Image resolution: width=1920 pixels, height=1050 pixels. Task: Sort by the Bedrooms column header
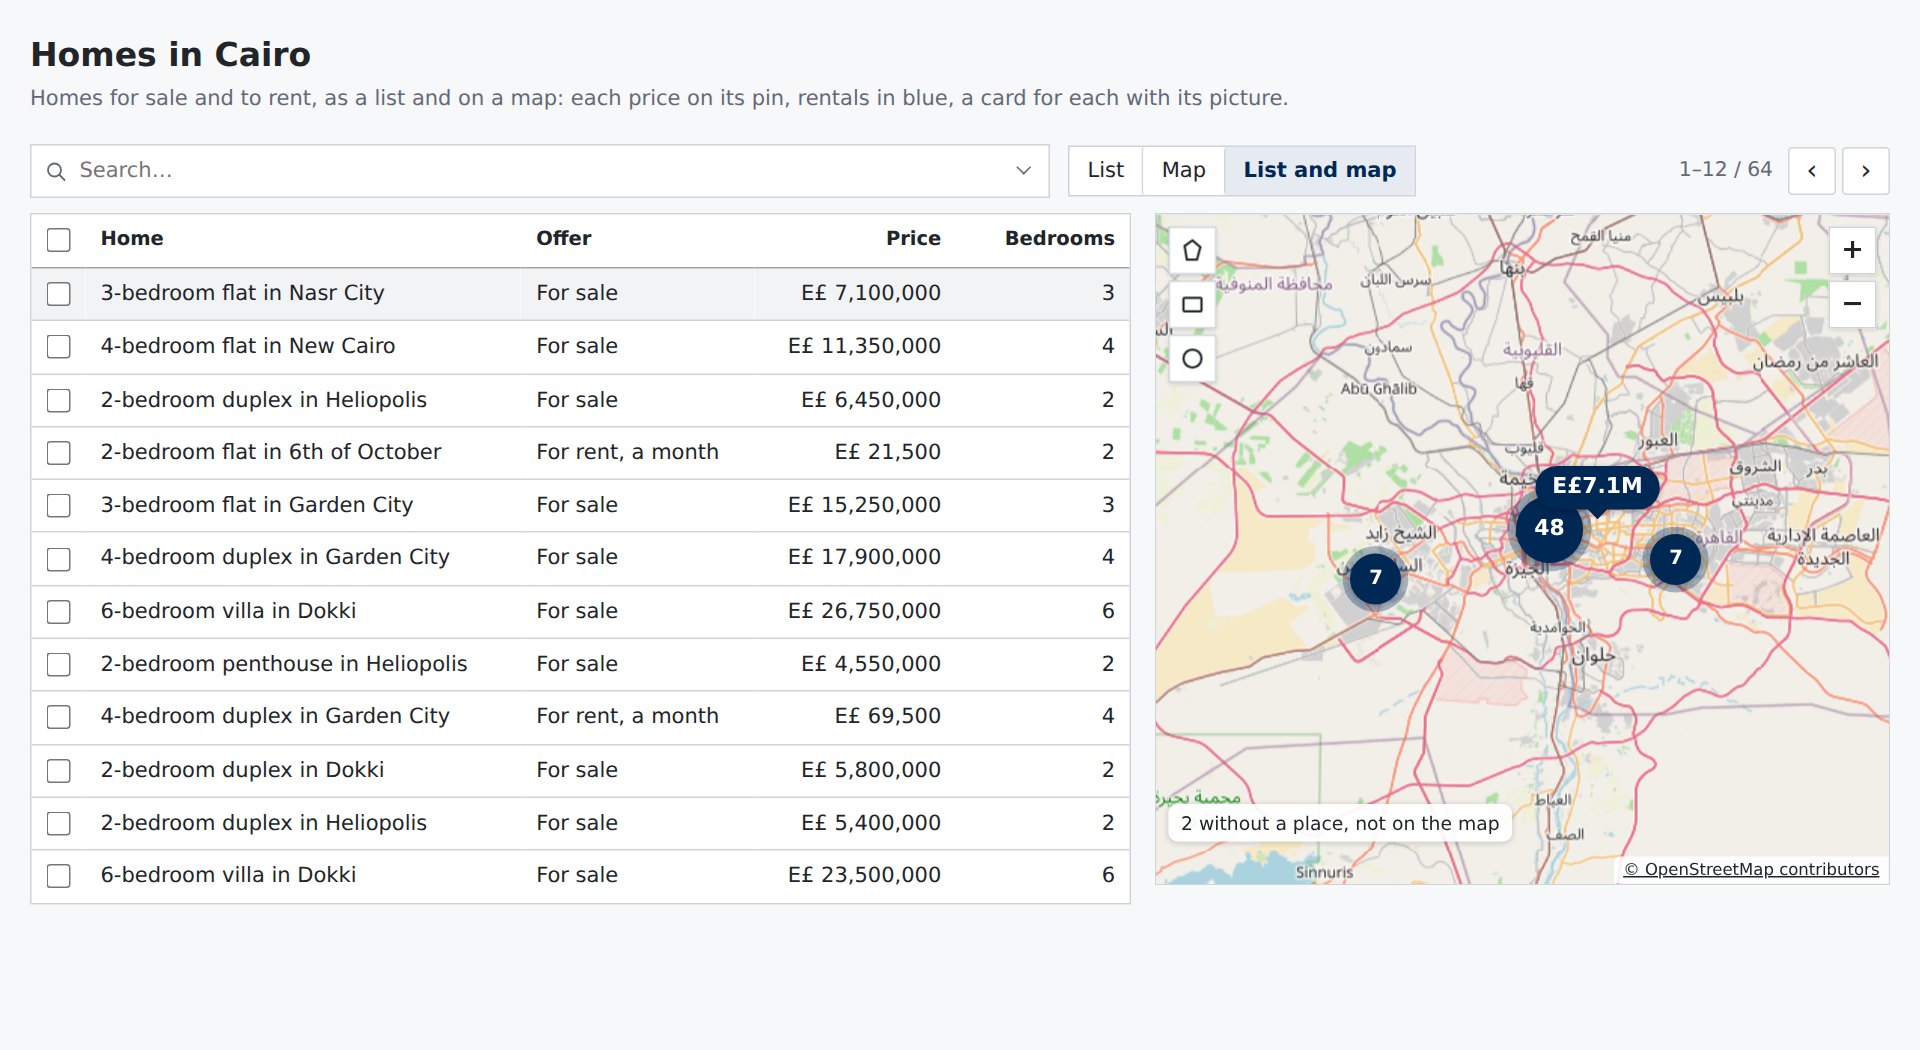(x=1060, y=239)
